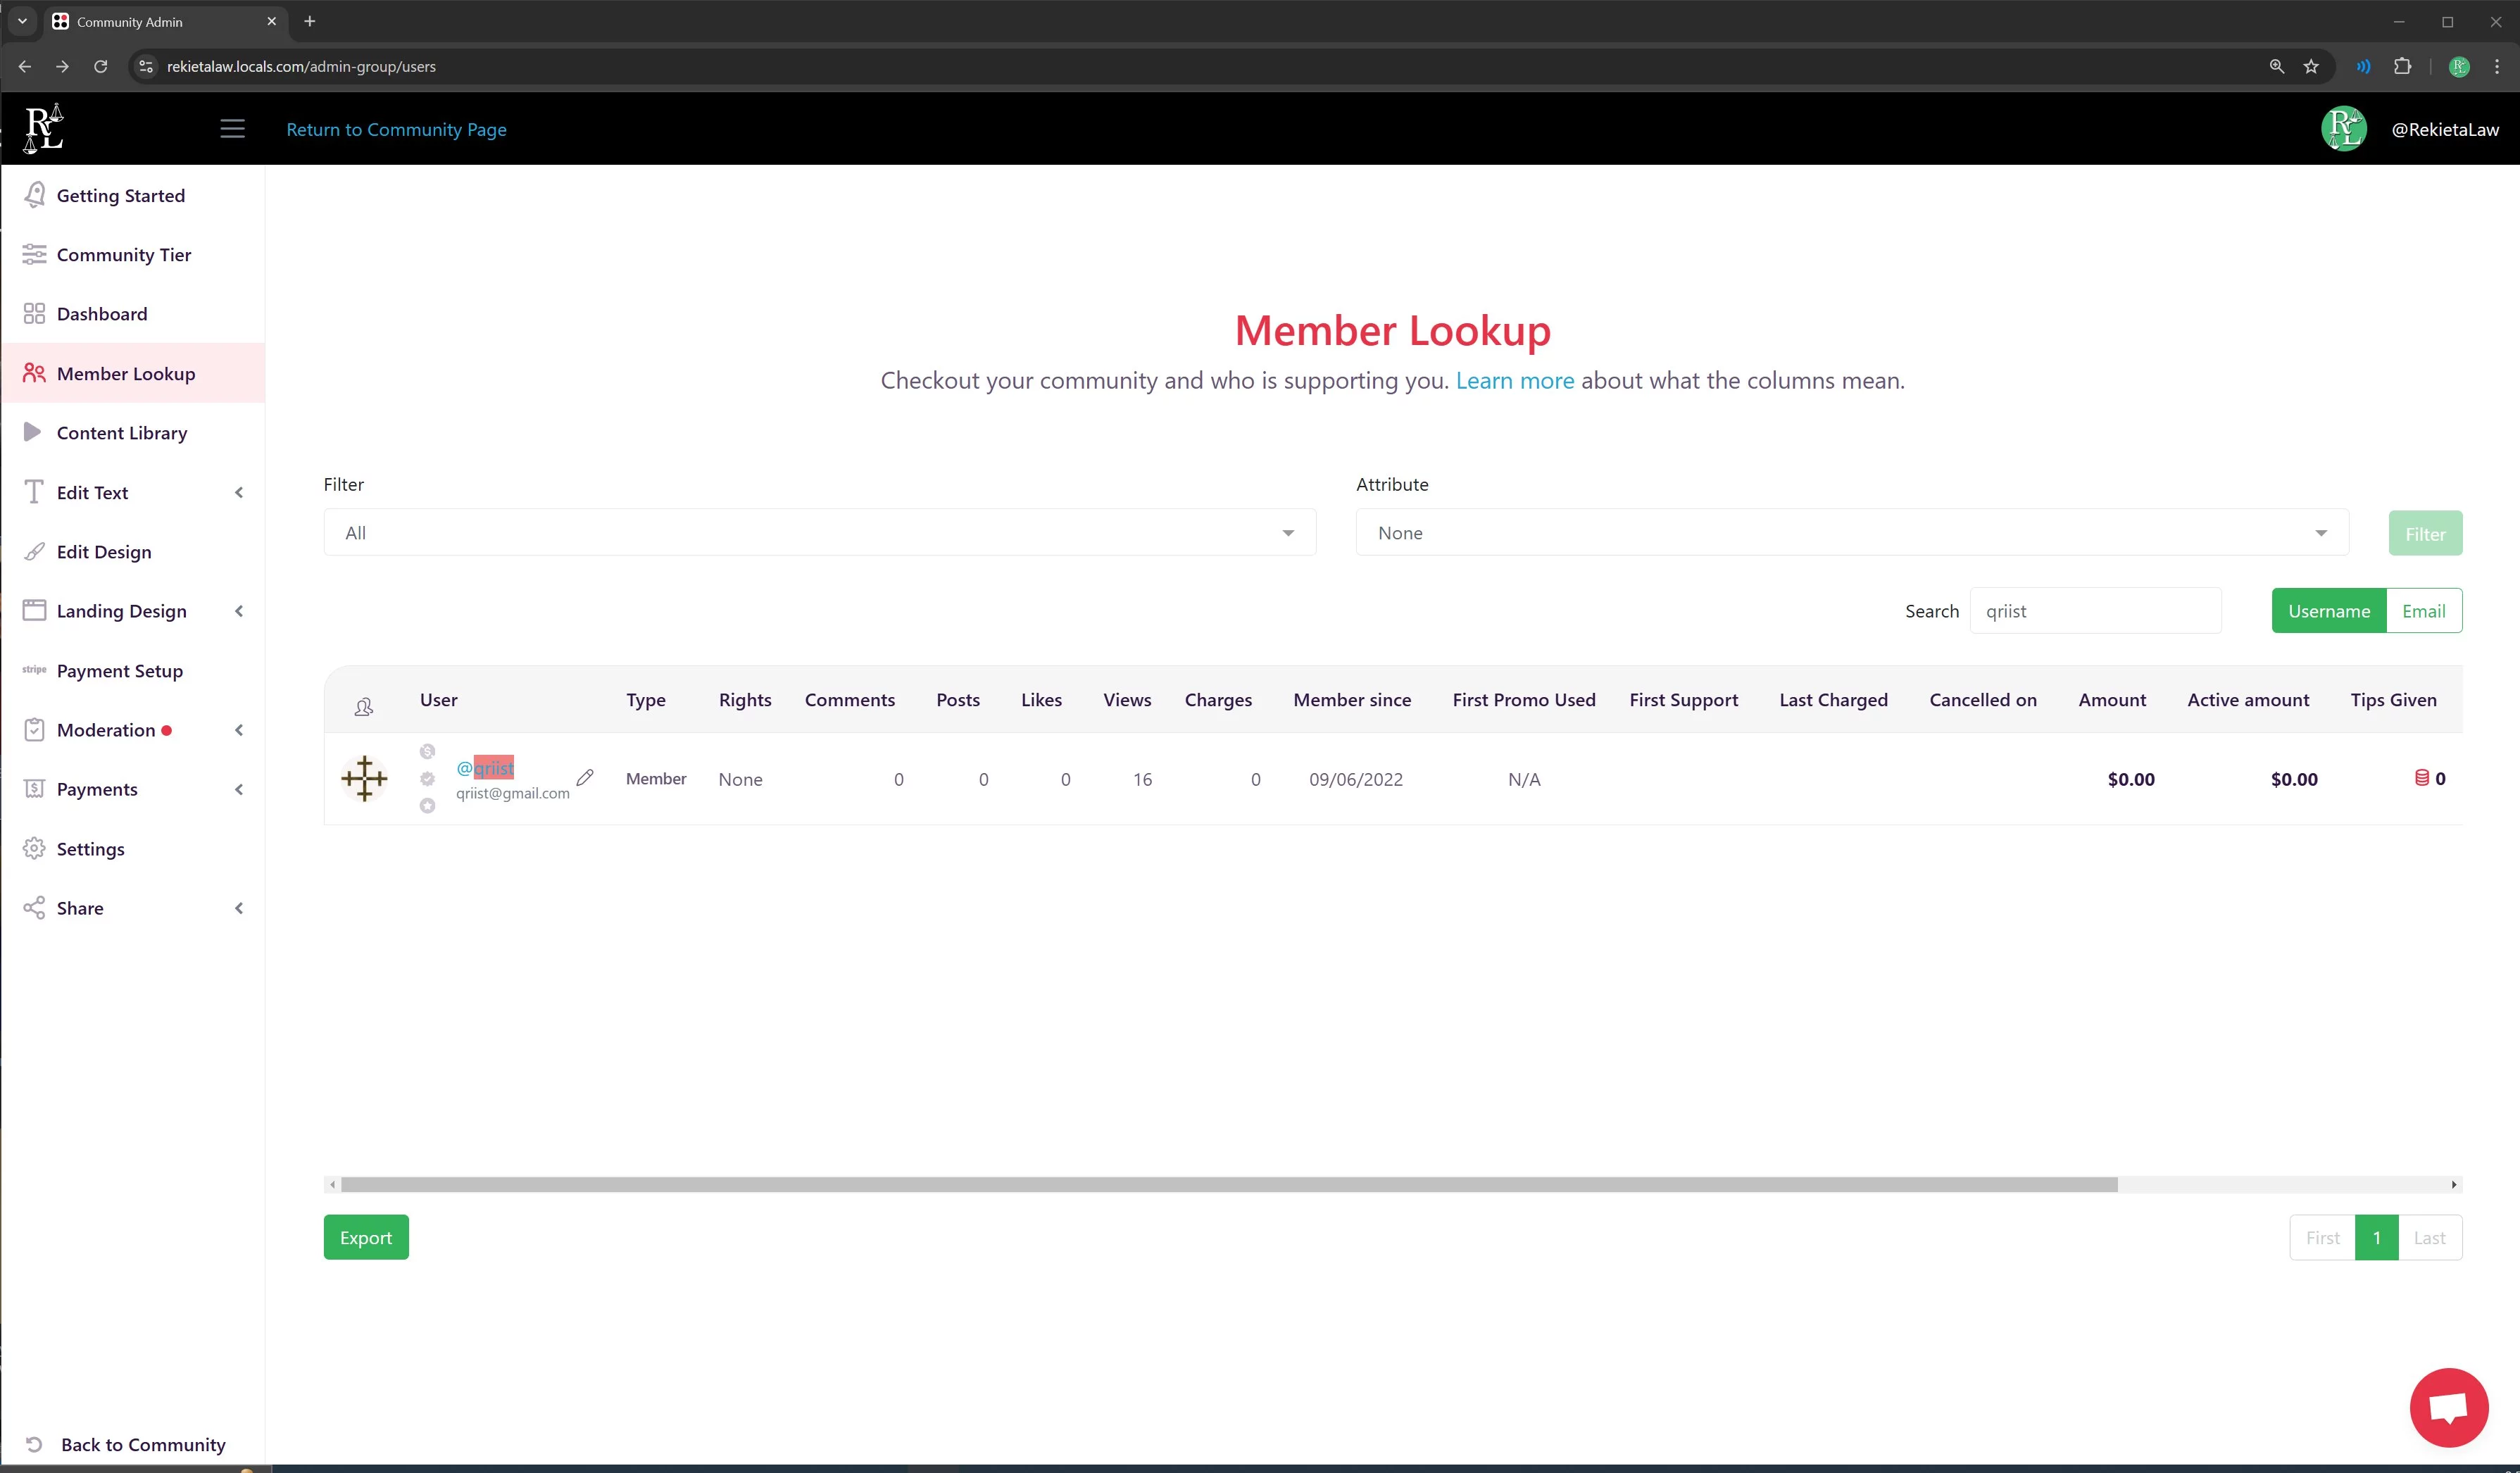Reload the page with the browser refresh button

pos(100,66)
